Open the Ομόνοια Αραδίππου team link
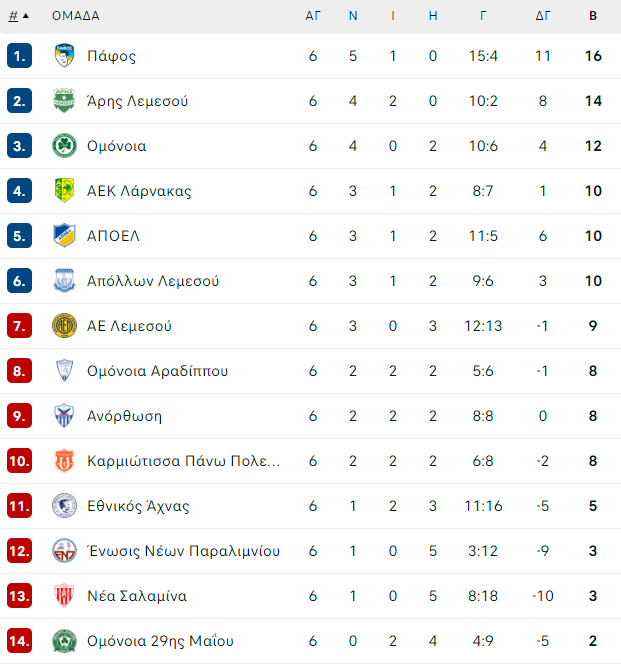621x666 pixels. click(x=158, y=371)
